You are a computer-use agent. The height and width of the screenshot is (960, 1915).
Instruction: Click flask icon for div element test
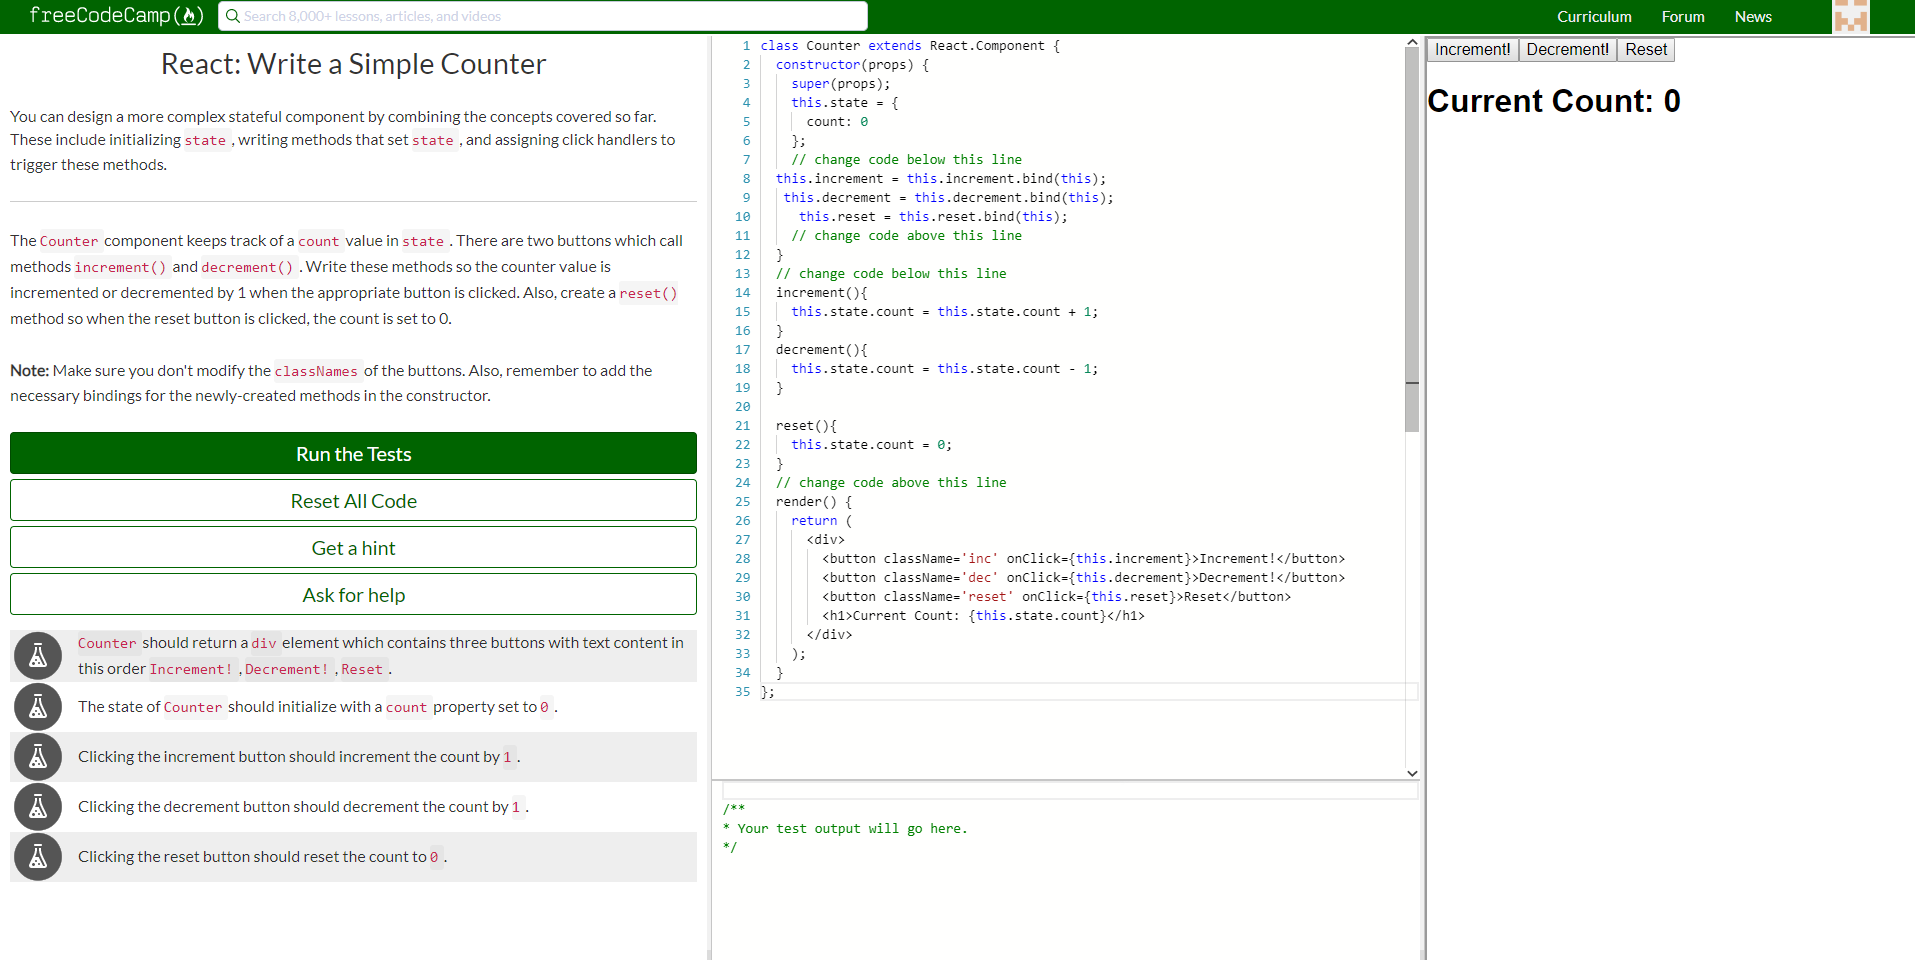point(38,656)
